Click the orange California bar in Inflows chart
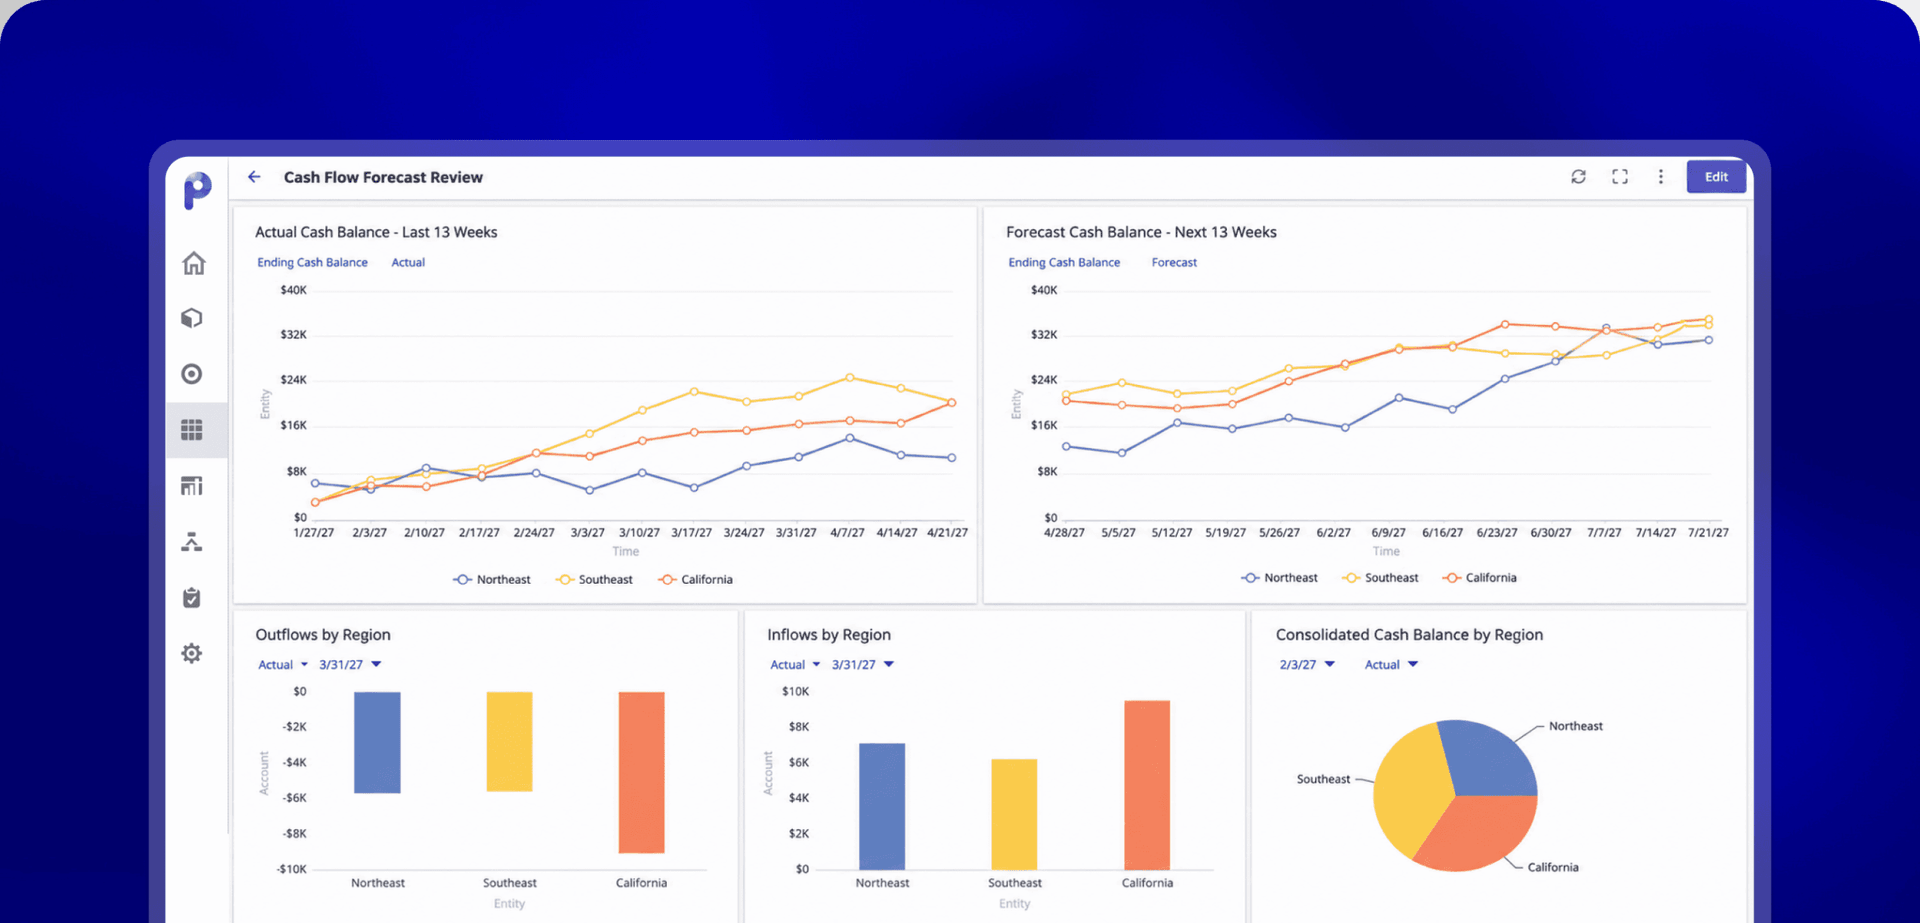The width and height of the screenshot is (1920, 923). [x=1147, y=785]
